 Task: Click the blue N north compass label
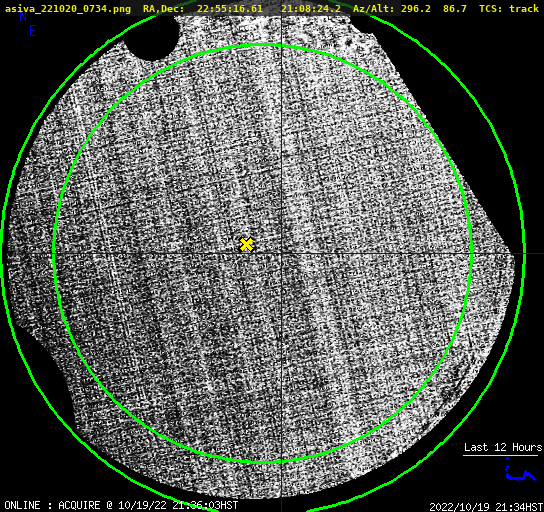click(23, 16)
